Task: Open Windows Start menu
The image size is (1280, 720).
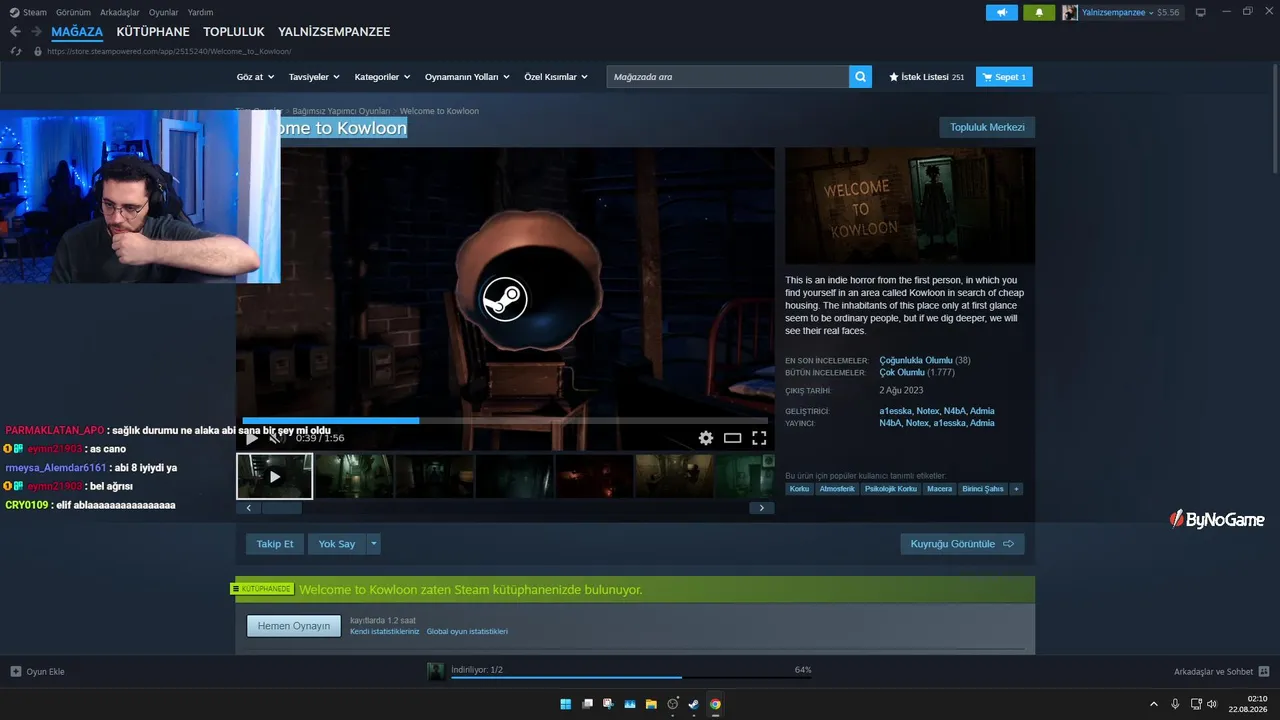Action: point(566,704)
